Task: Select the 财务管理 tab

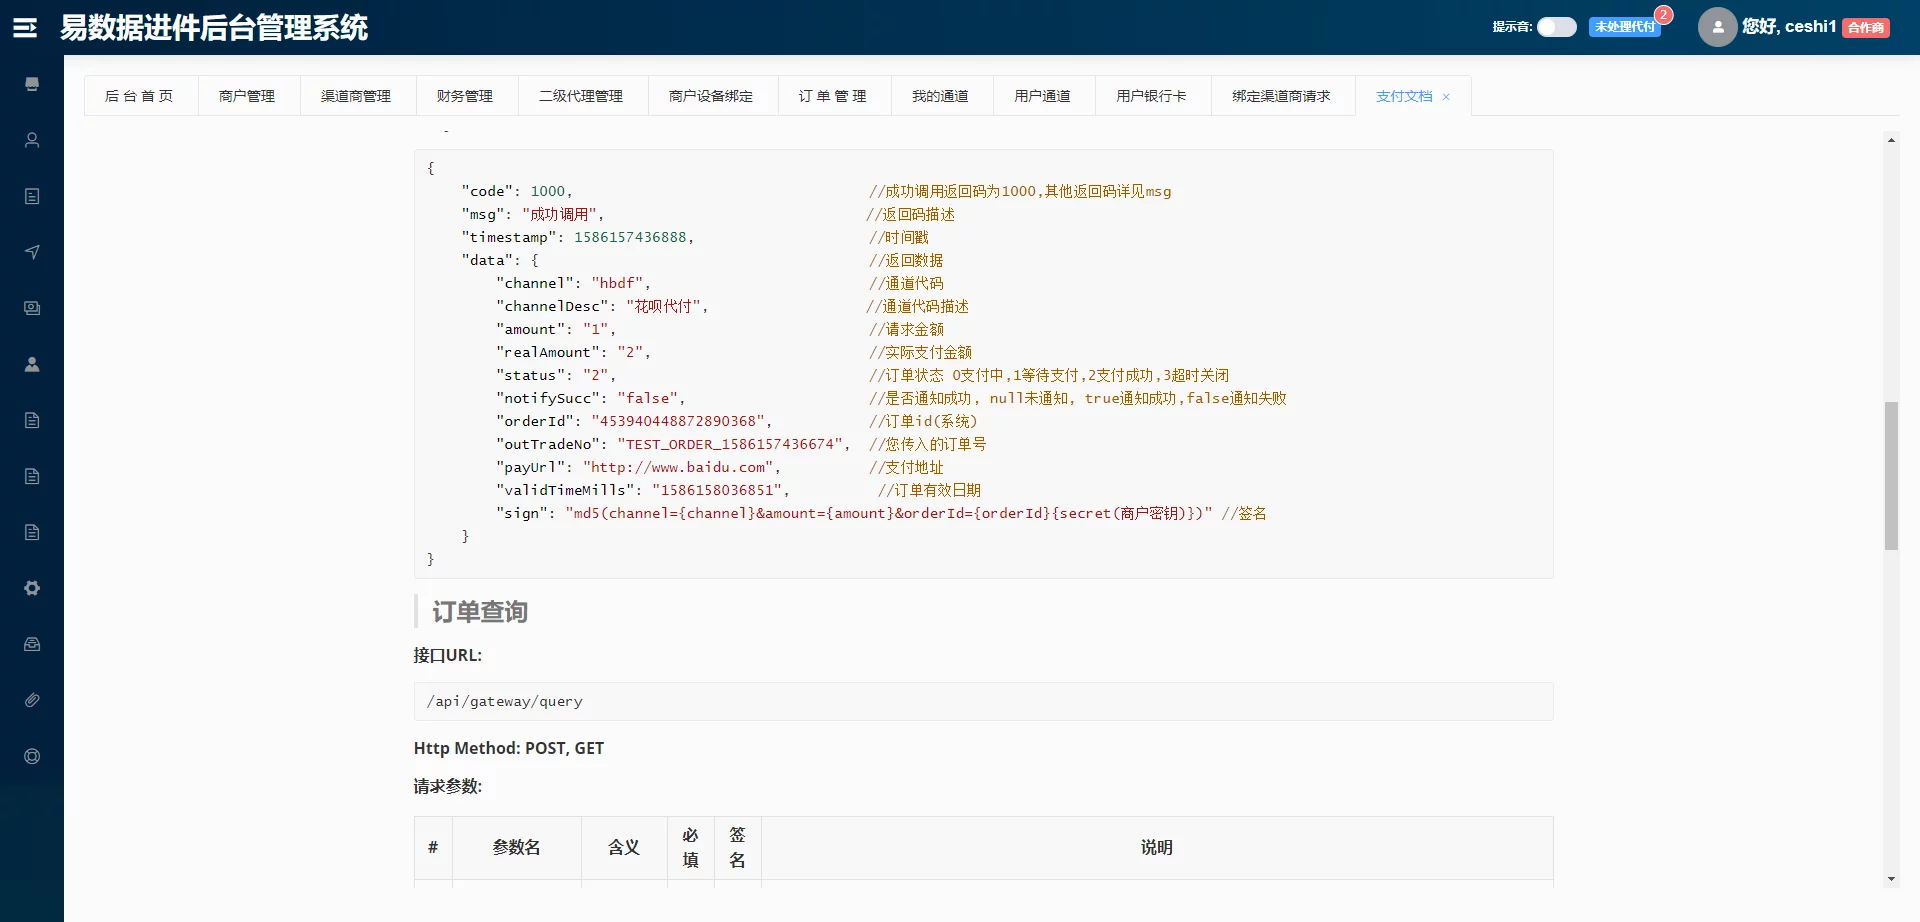Action: point(465,96)
